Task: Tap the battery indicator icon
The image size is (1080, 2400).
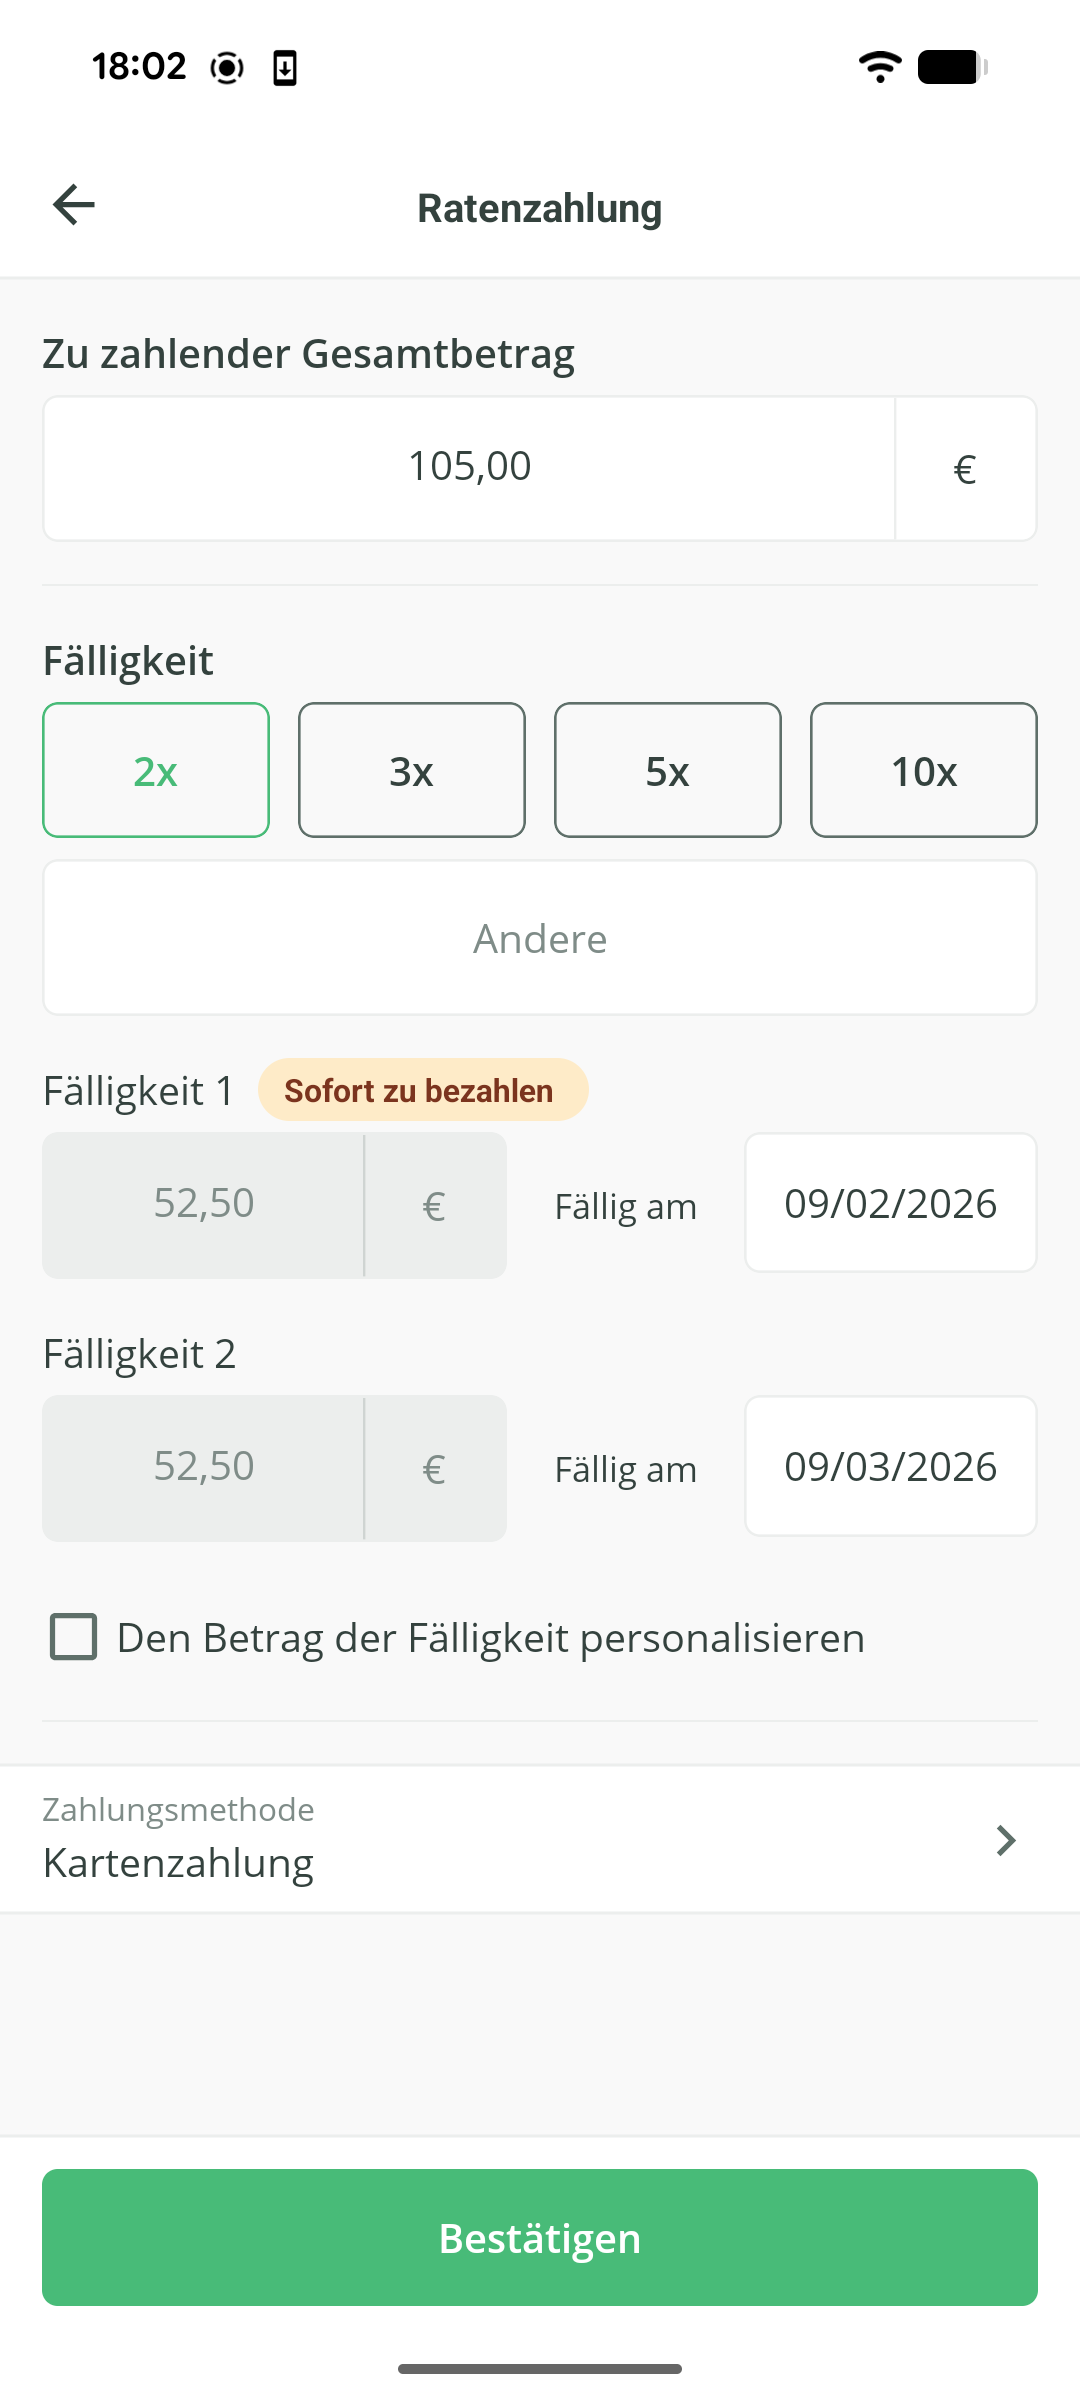Action: (952, 67)
